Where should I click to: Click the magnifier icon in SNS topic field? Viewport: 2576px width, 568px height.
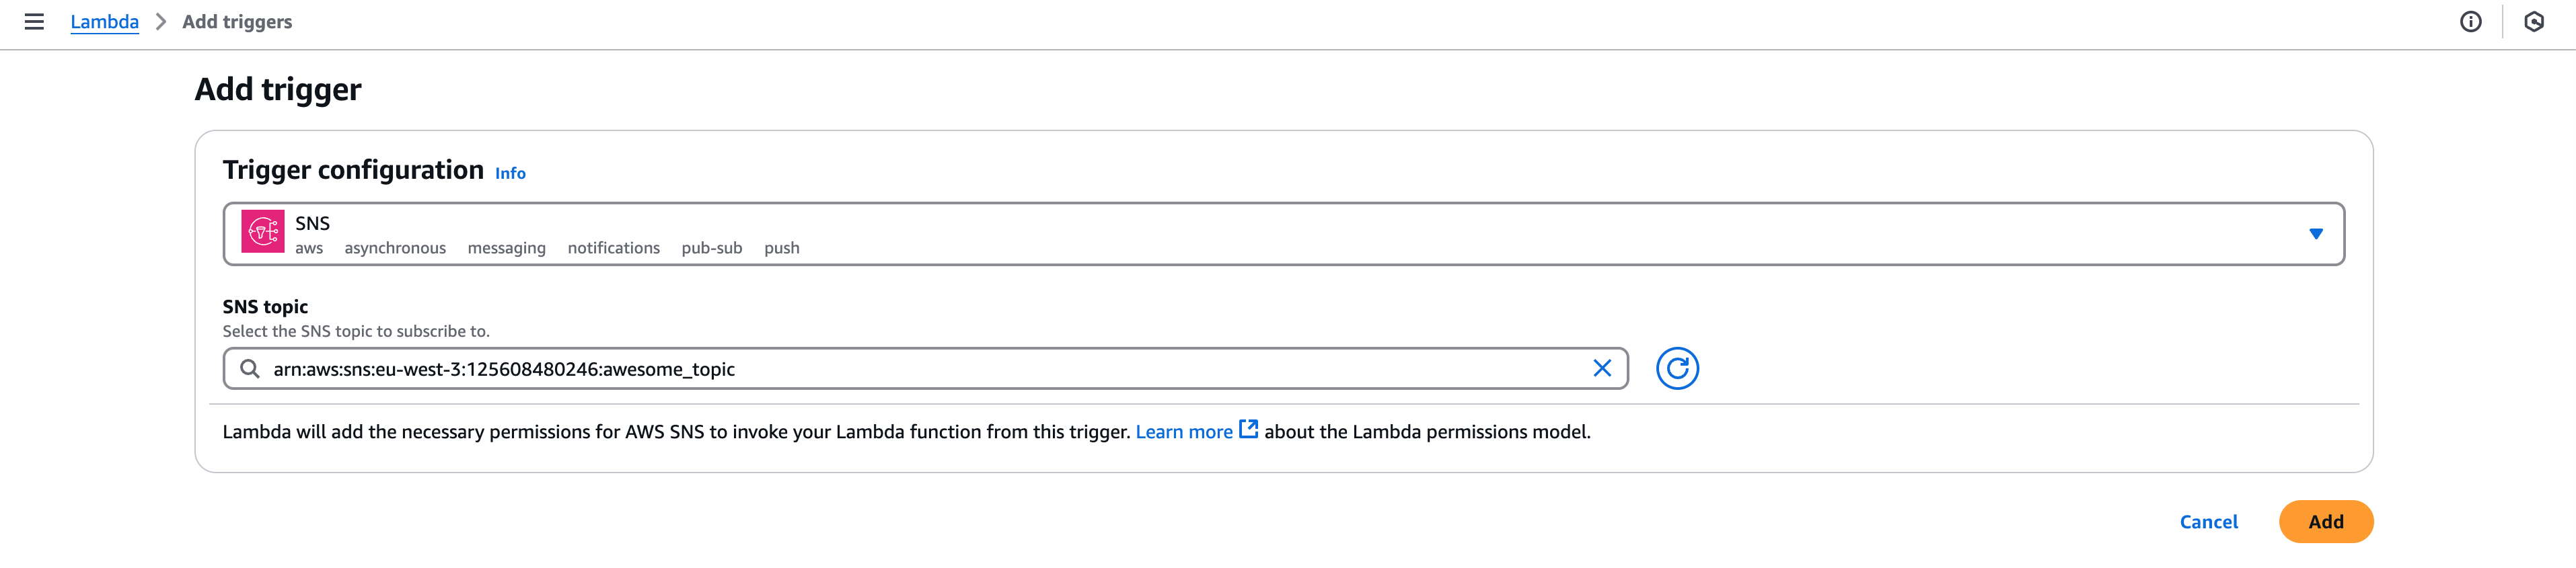pyautogui.click(x=250, y=369)
